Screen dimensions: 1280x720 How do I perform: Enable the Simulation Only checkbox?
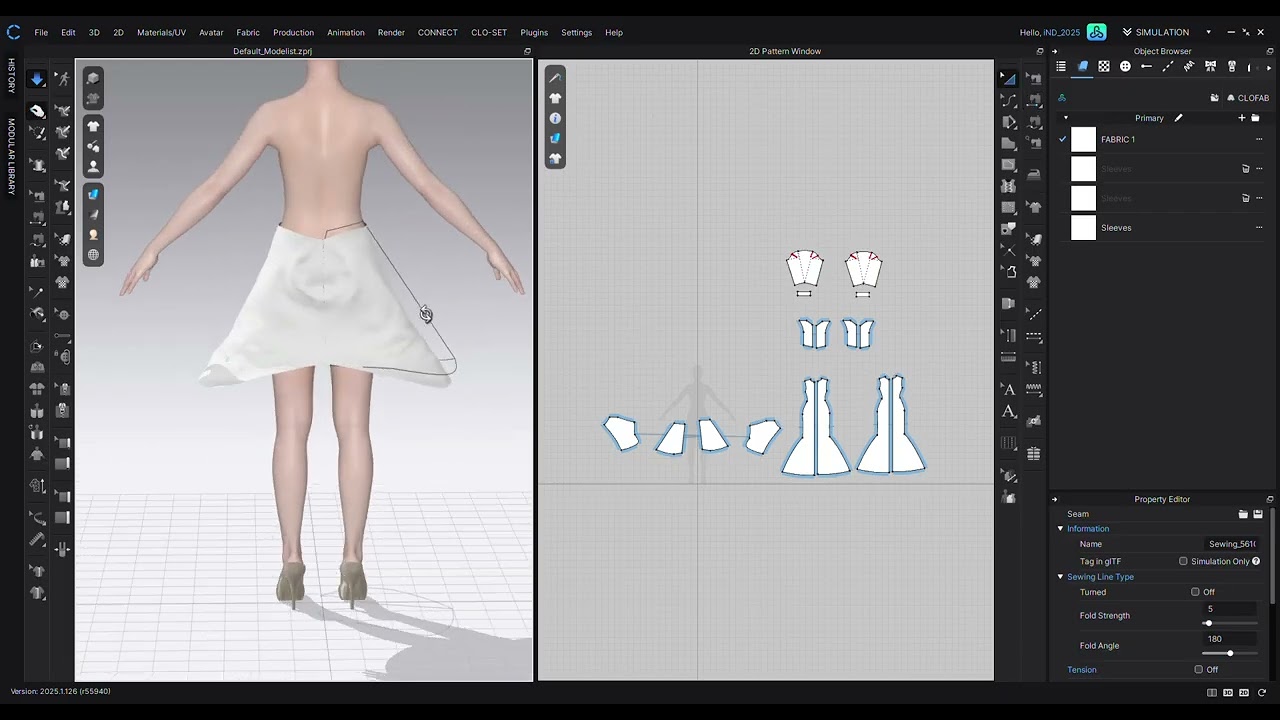click(1183, 562)
